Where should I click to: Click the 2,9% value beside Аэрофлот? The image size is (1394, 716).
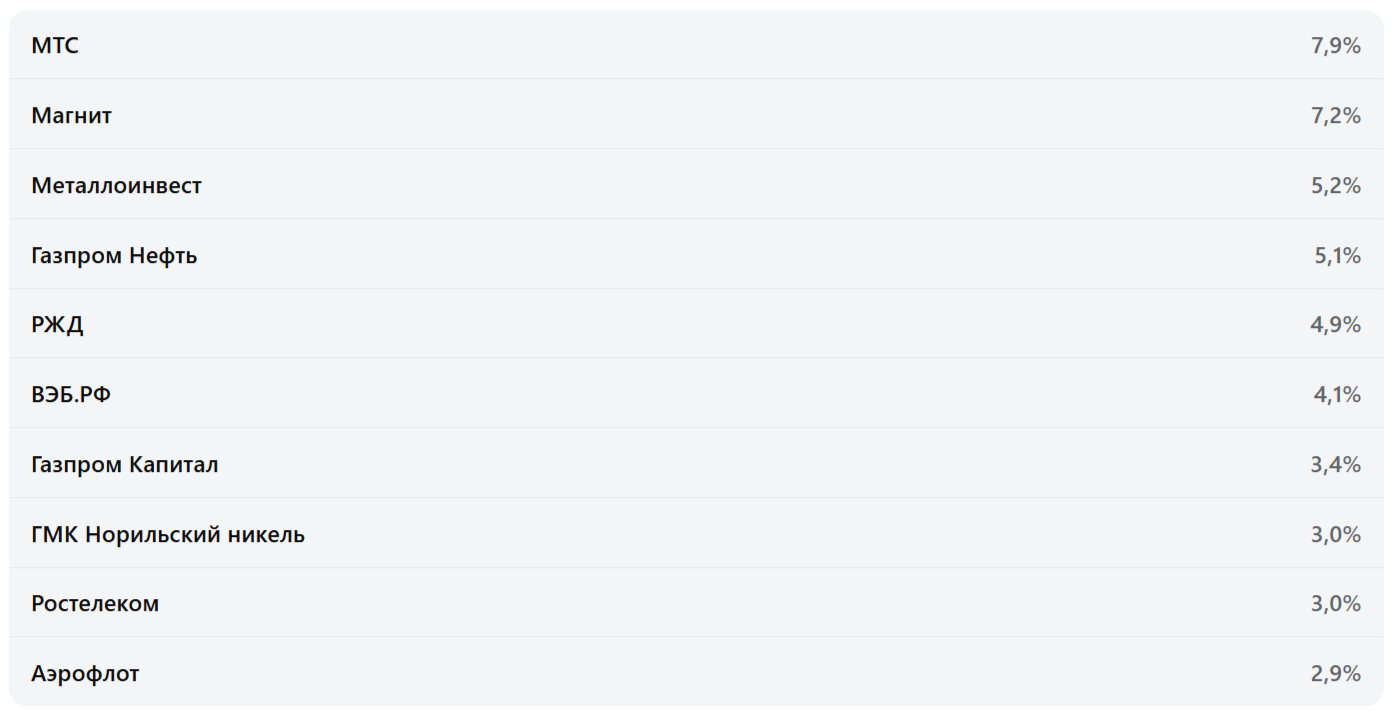pos(1335,673)
